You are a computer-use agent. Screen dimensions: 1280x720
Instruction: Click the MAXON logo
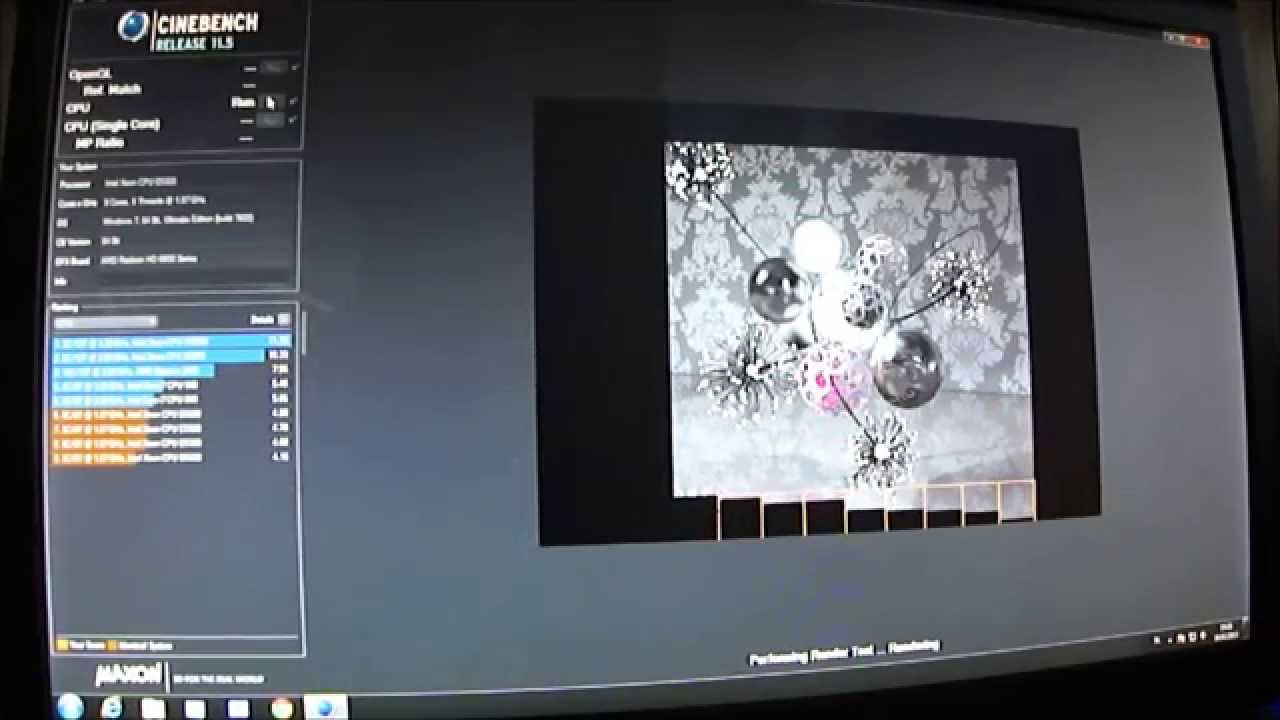[127, 675]
